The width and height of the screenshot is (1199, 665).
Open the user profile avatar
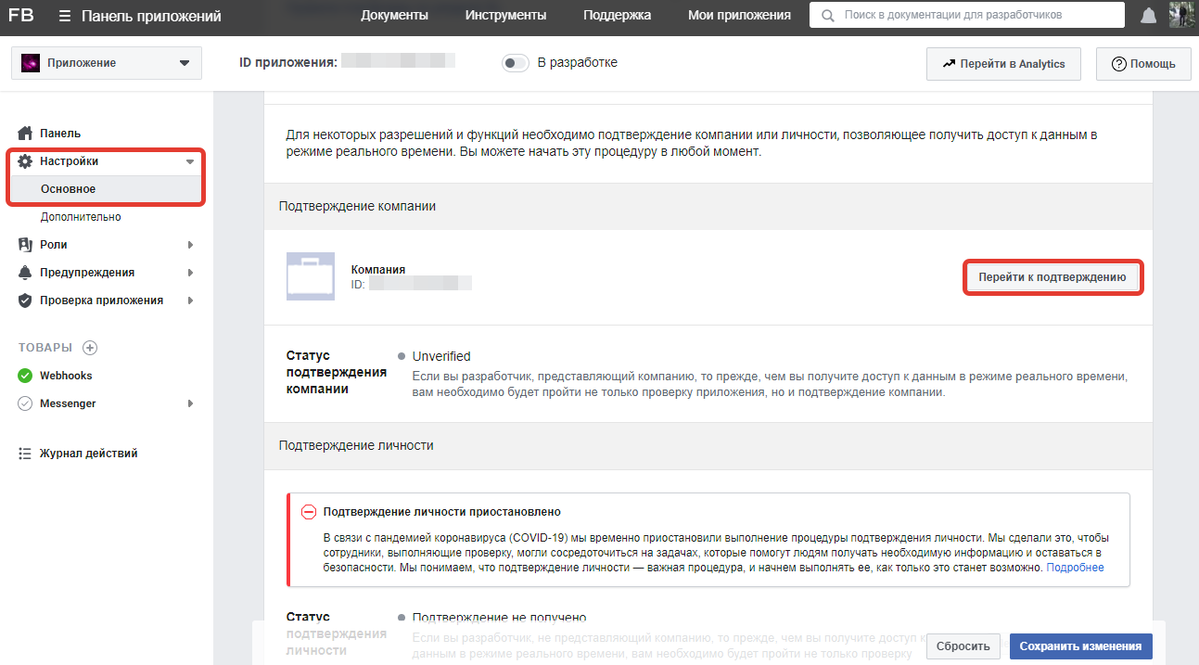tap(1180, 16)
